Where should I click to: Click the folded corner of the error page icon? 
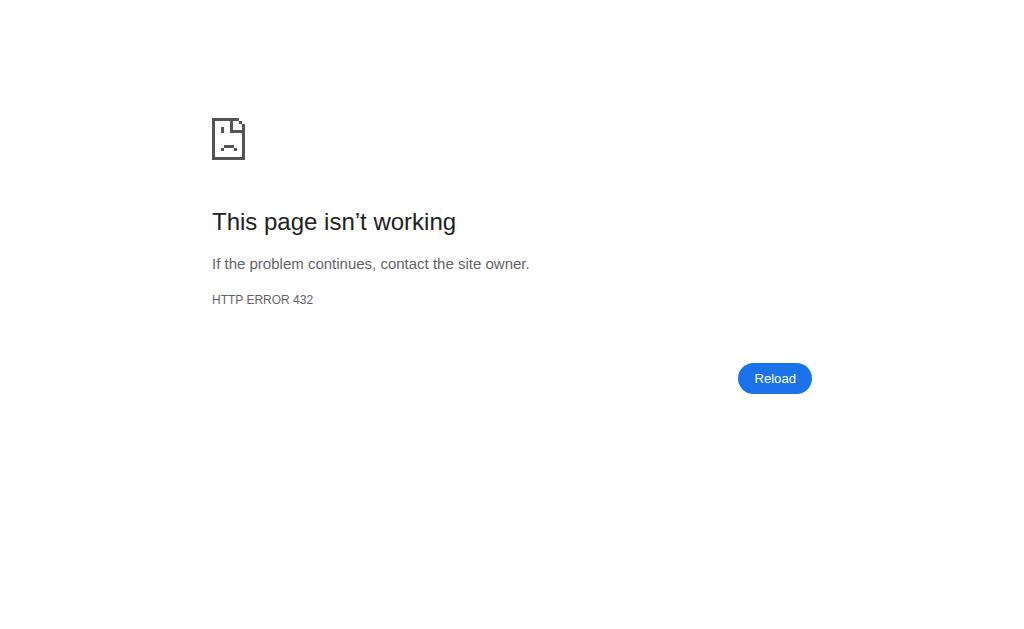point(238,124)
